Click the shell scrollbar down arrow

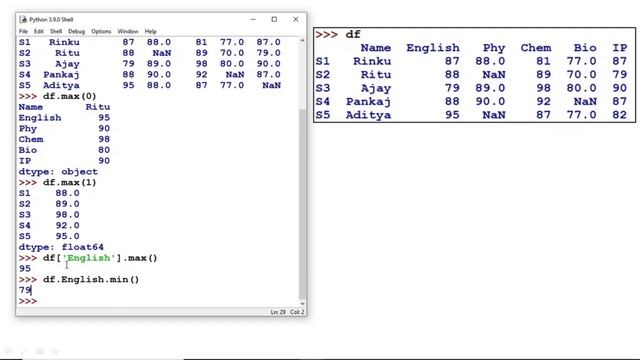coord(302,303)
